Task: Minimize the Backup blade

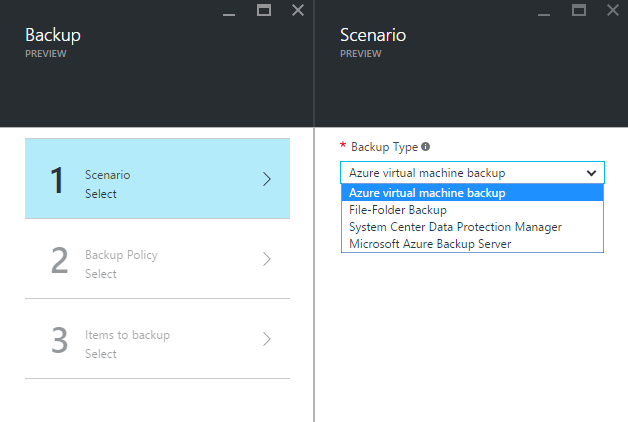Action: [229, 14]
